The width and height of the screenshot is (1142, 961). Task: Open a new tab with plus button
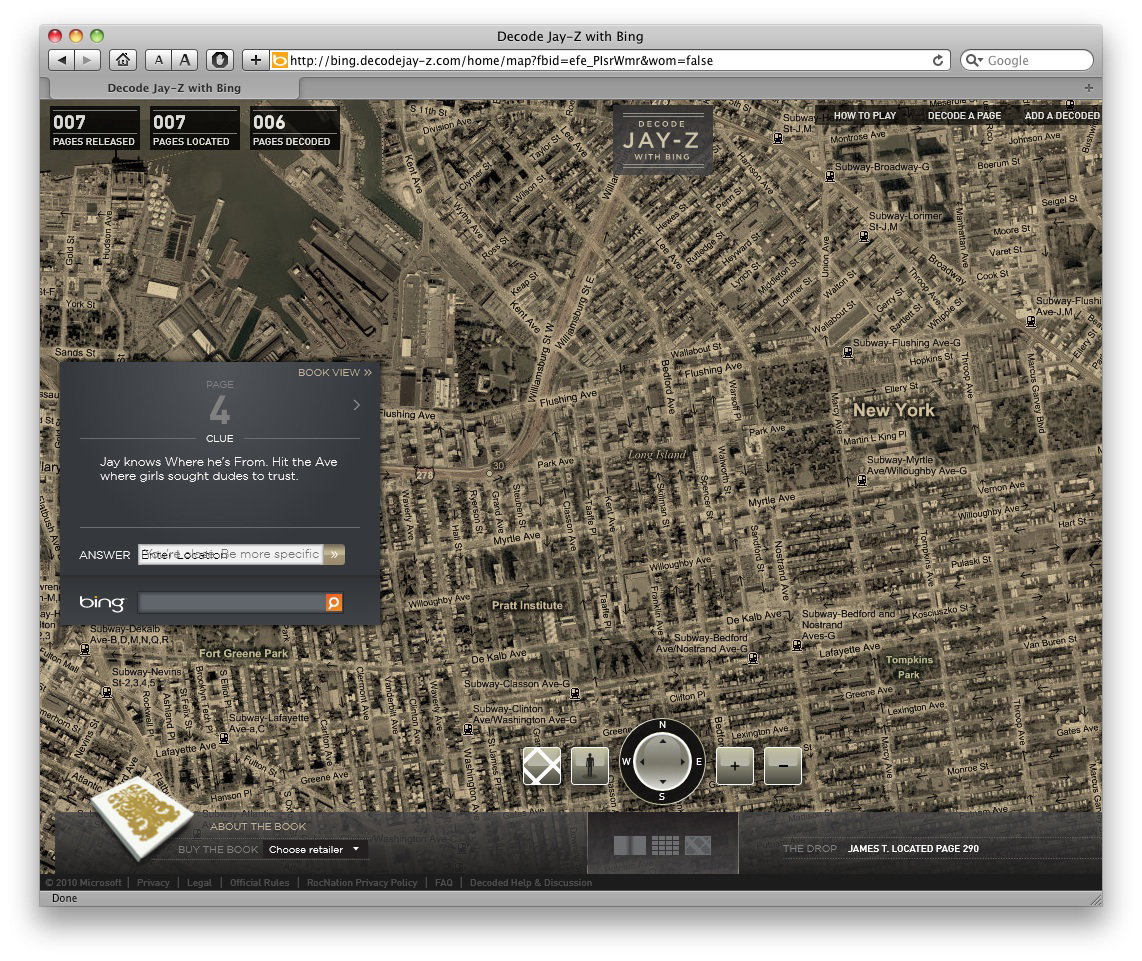pos(1089,87)
